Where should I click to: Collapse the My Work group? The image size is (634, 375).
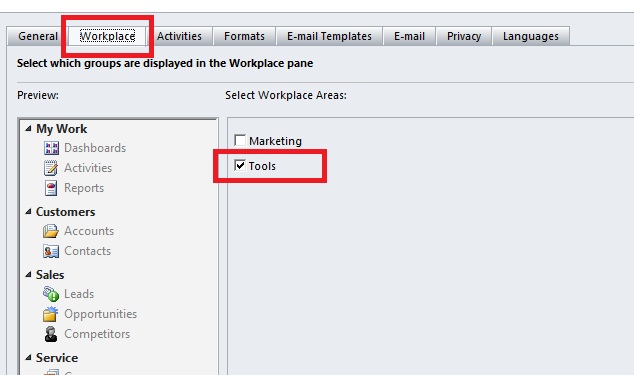(28, 129)
